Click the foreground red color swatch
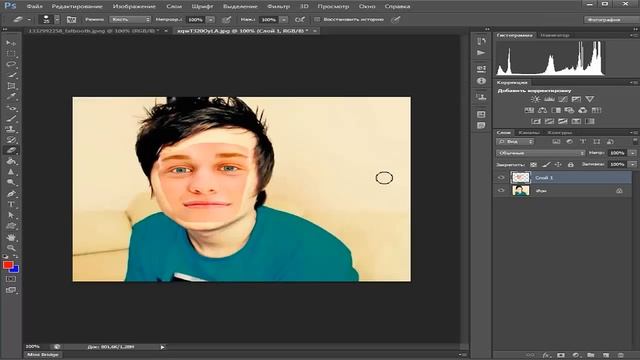640x360 pixels. [x=7, y=265]
